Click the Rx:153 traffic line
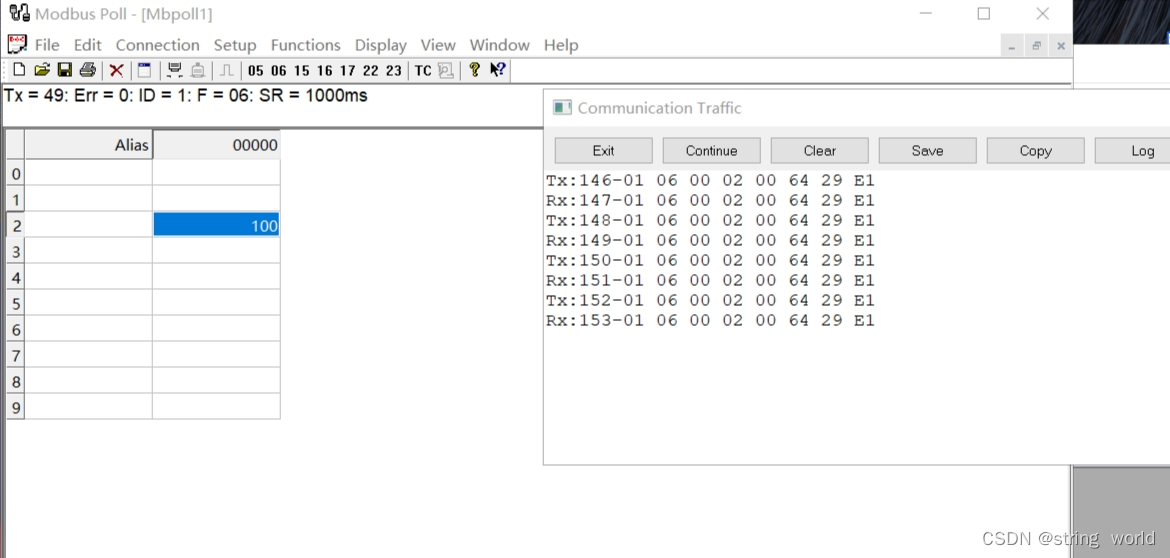Viewport: 1170px width, 558px height. 710,321
